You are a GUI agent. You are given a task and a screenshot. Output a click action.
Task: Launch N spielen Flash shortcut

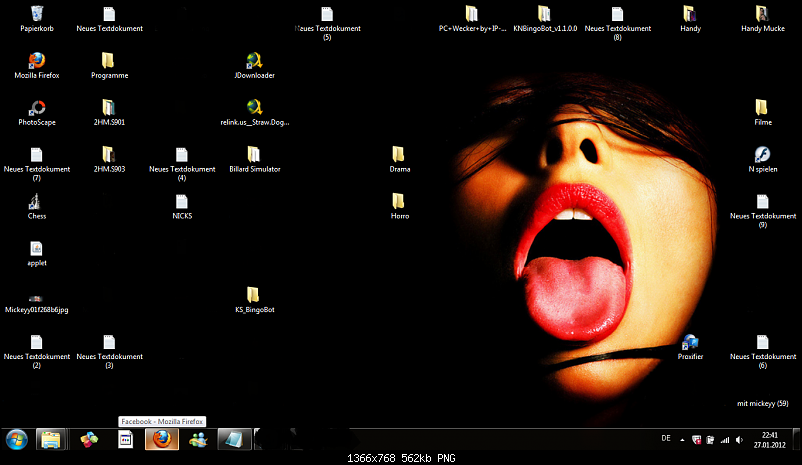pos(763,159)
